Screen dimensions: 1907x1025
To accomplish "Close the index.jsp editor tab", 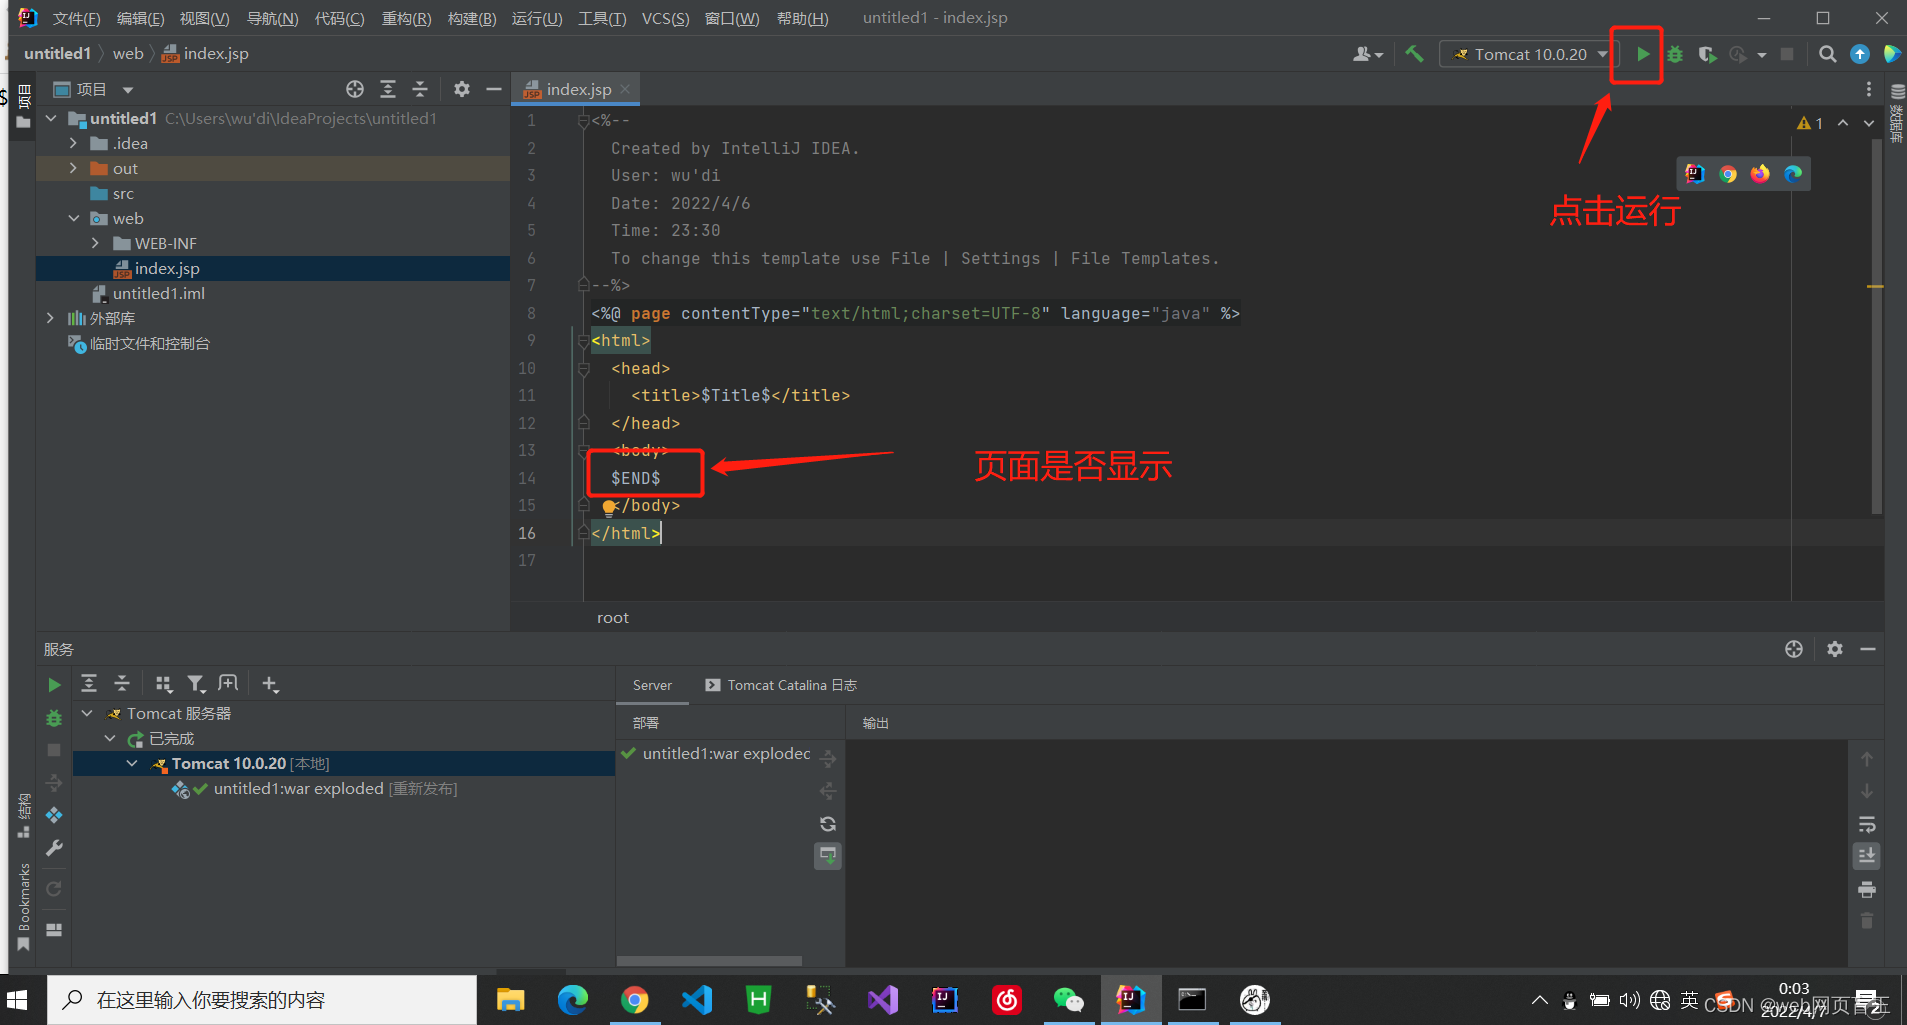I will (625, 89).
